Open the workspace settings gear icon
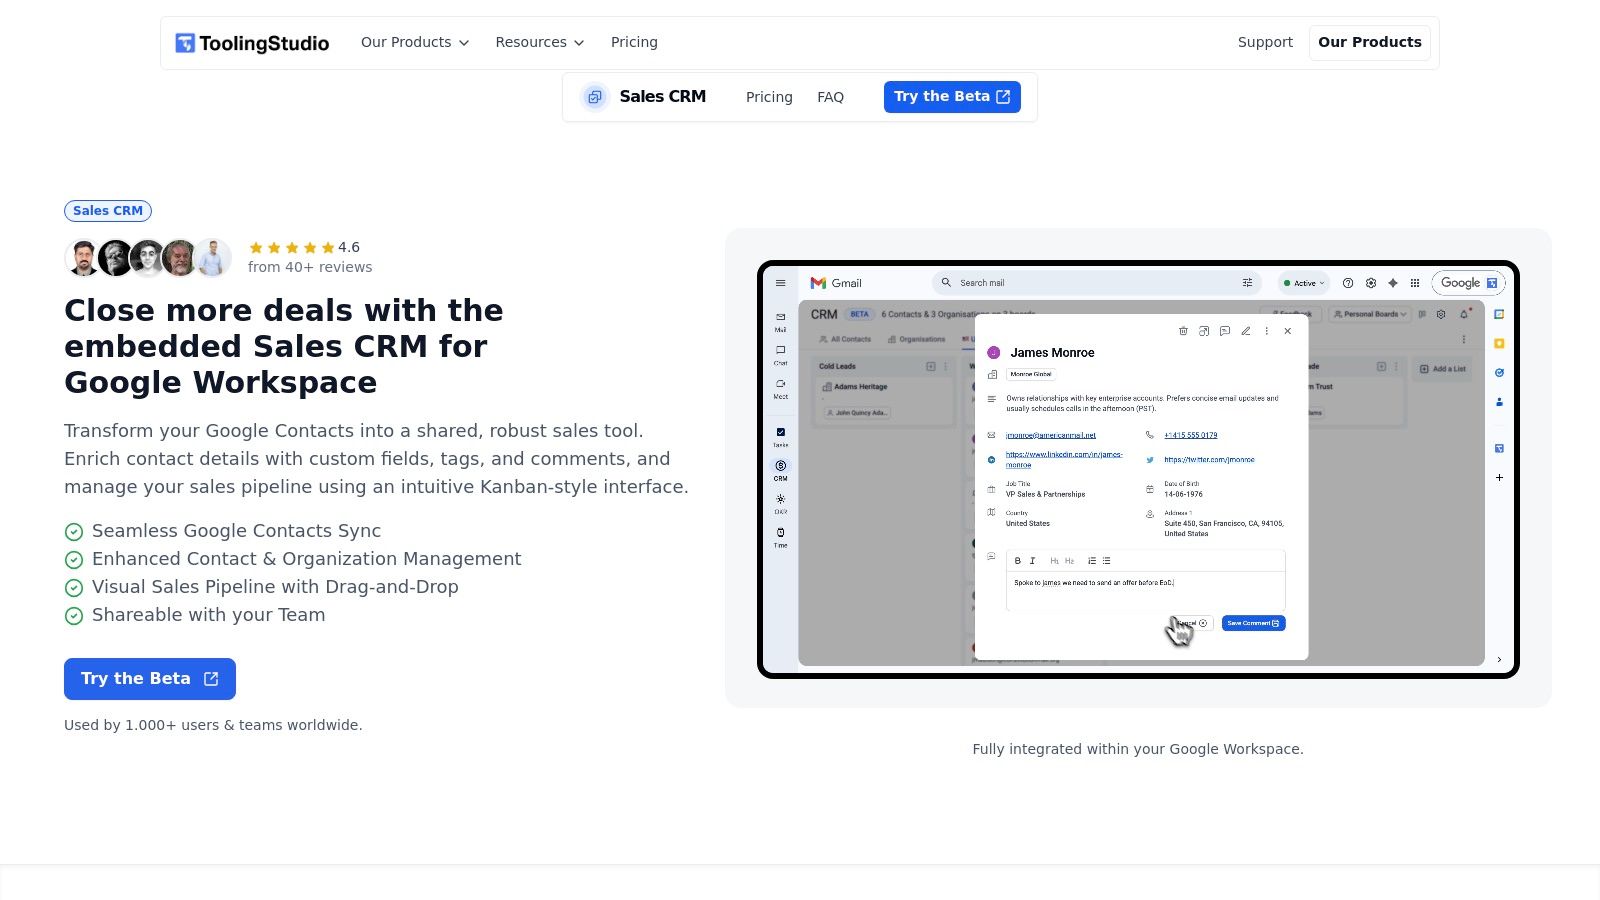 pos(1371,283)
